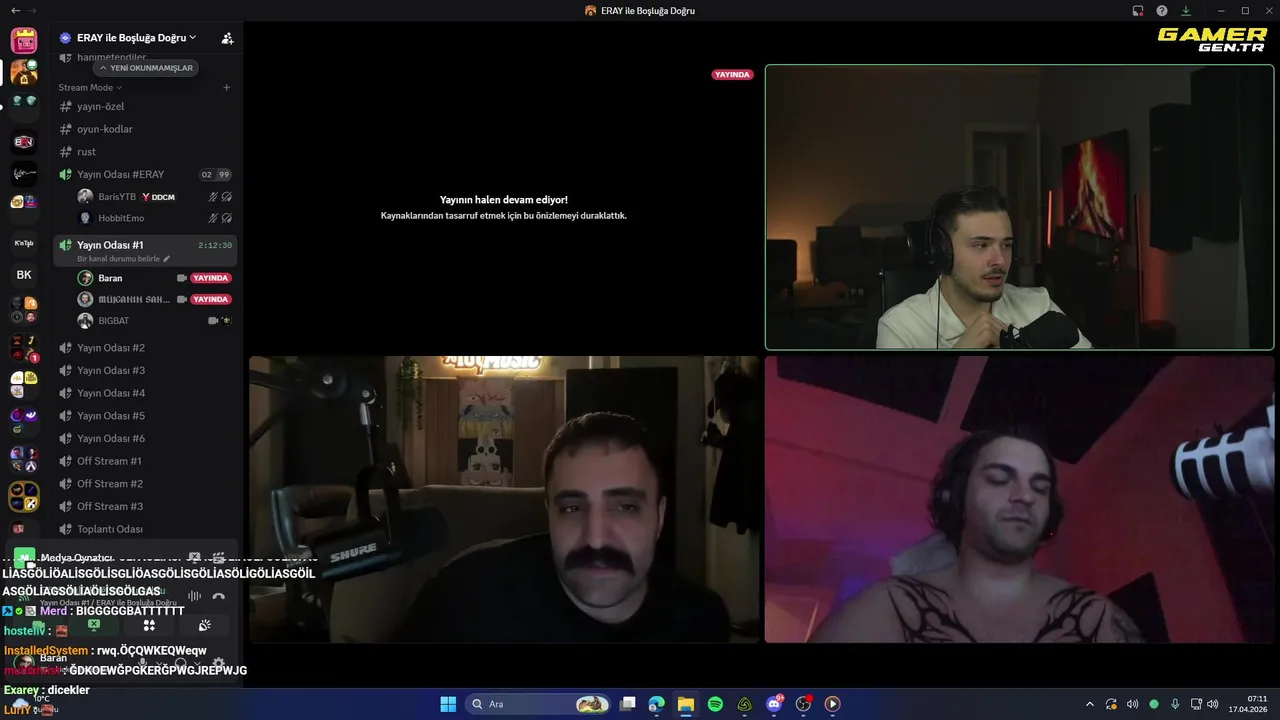Focus the webcam tile with the Shure microphone
The image size is (1280, 720).
pyautogui.click(x=504, y=499)
